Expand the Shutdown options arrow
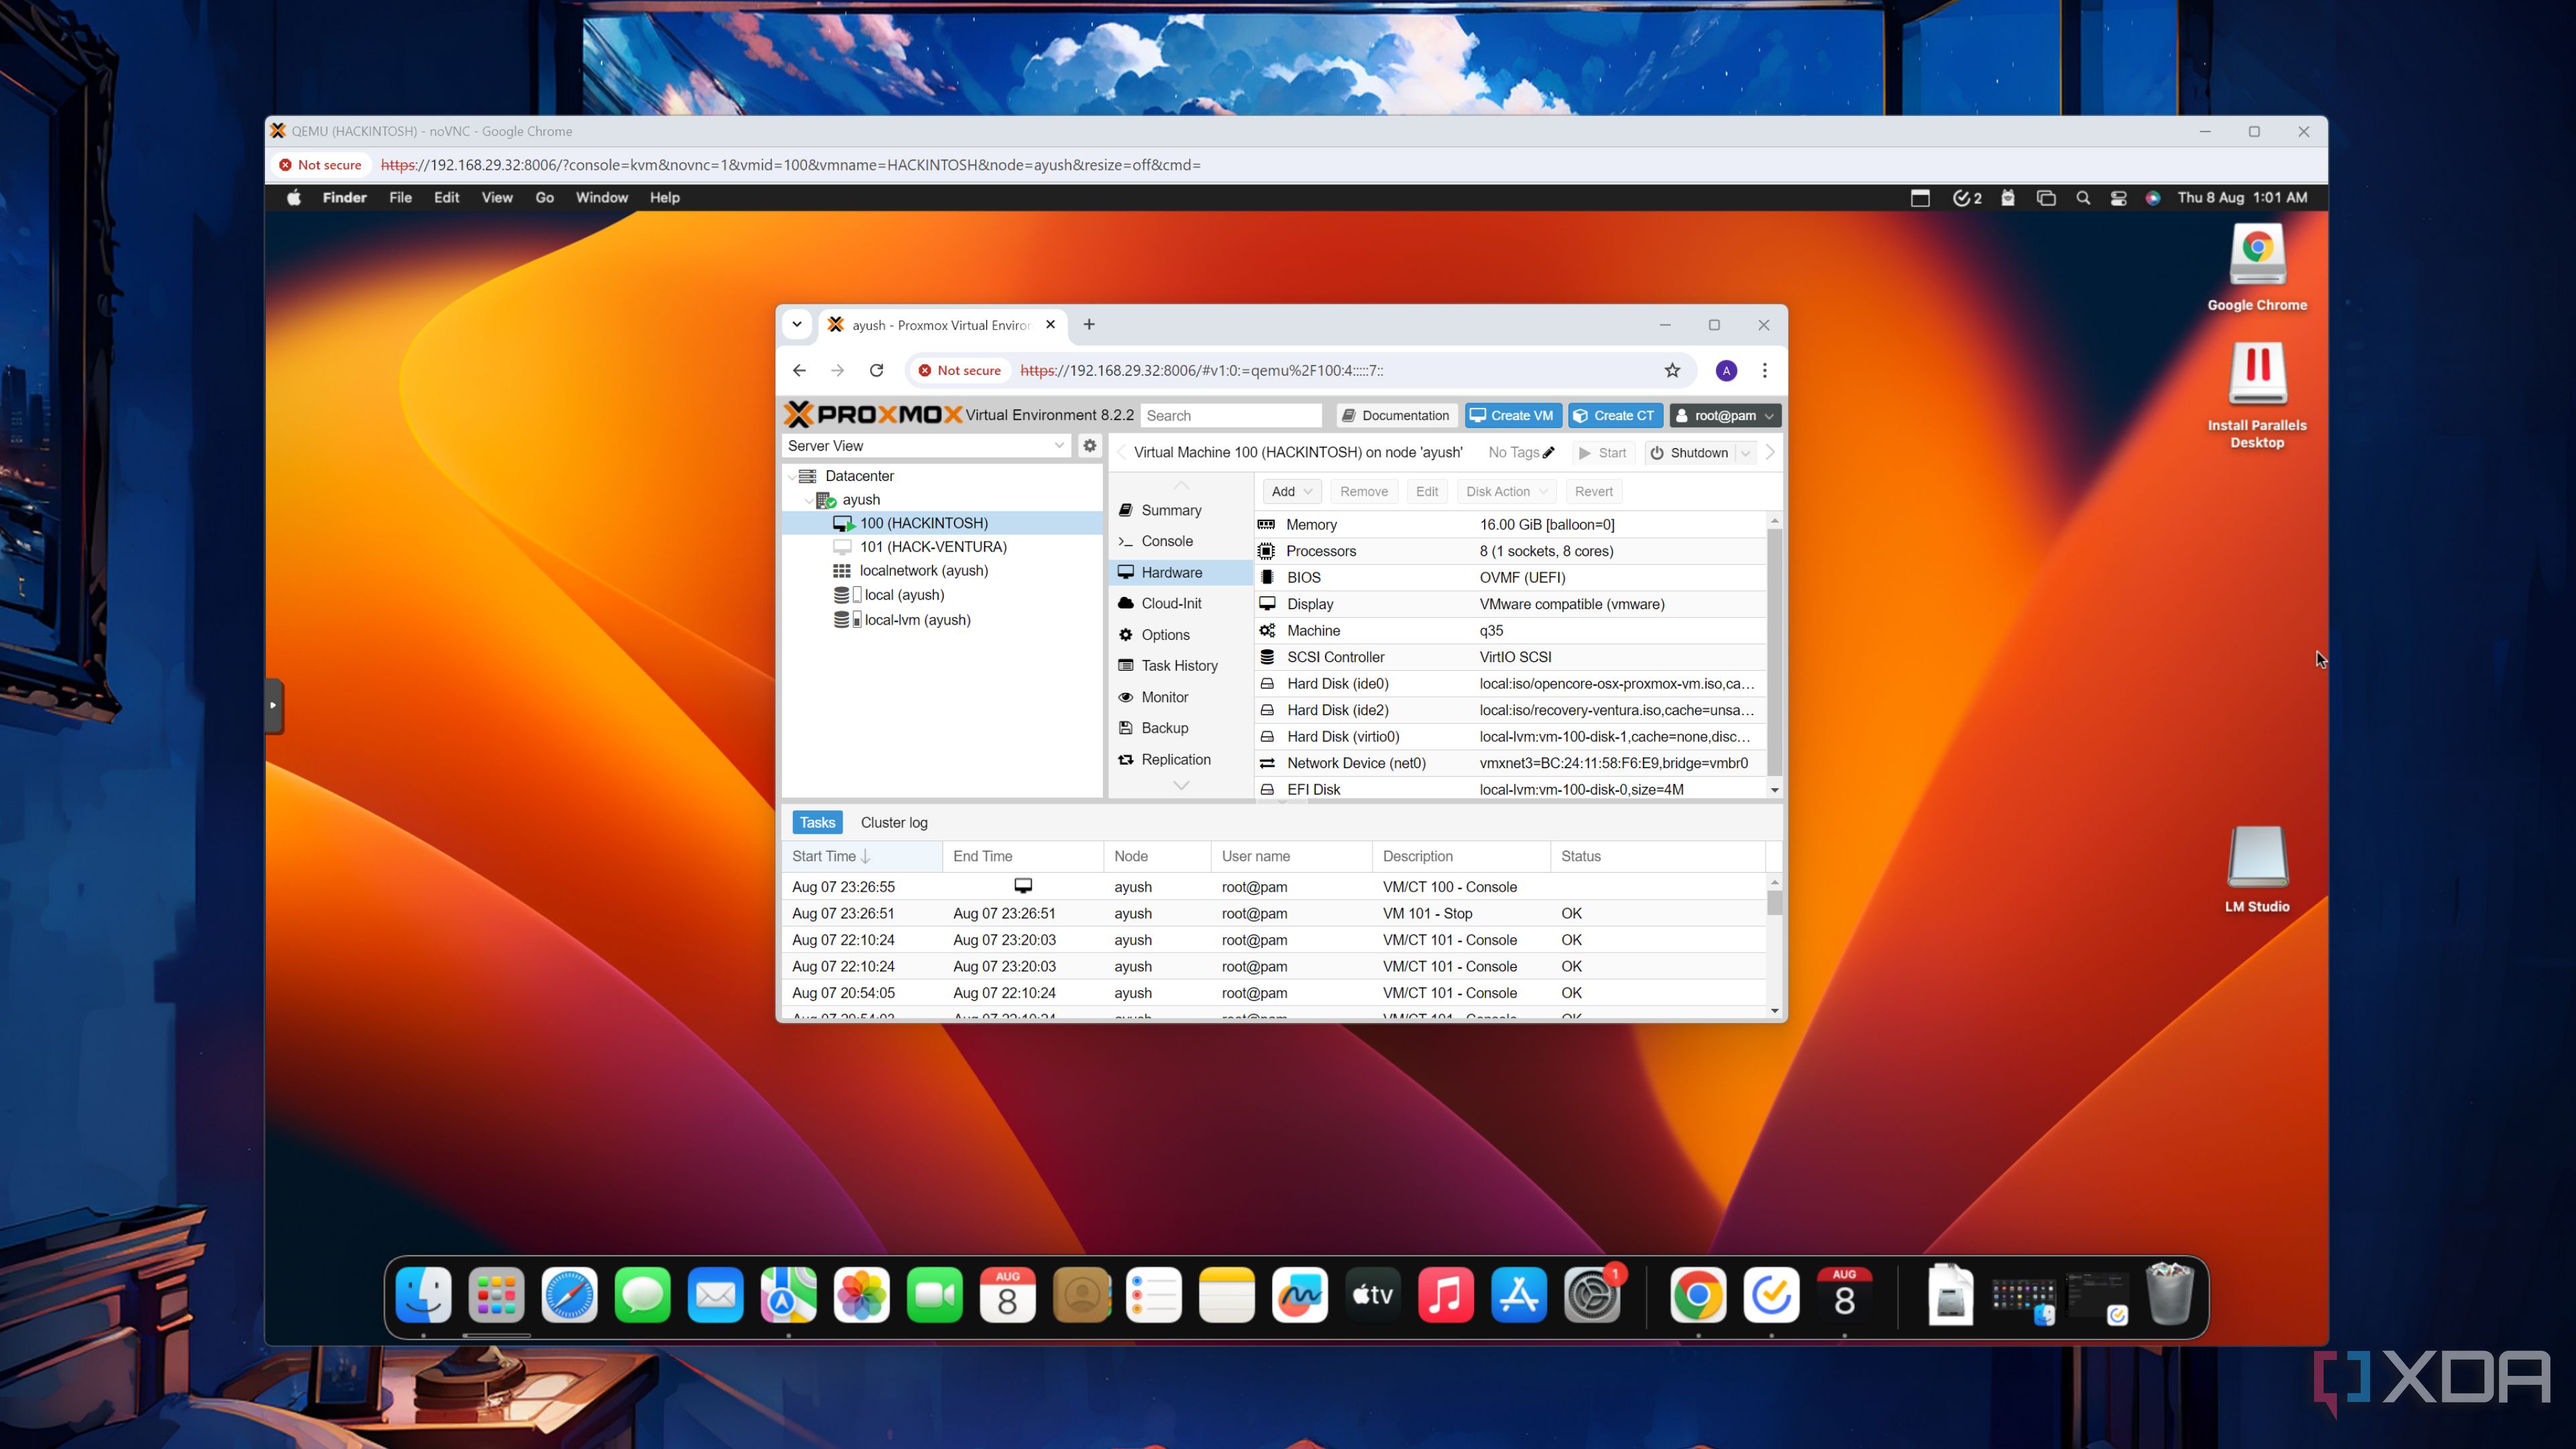Screen dimensions: 2576x1449 [1746, 453]
